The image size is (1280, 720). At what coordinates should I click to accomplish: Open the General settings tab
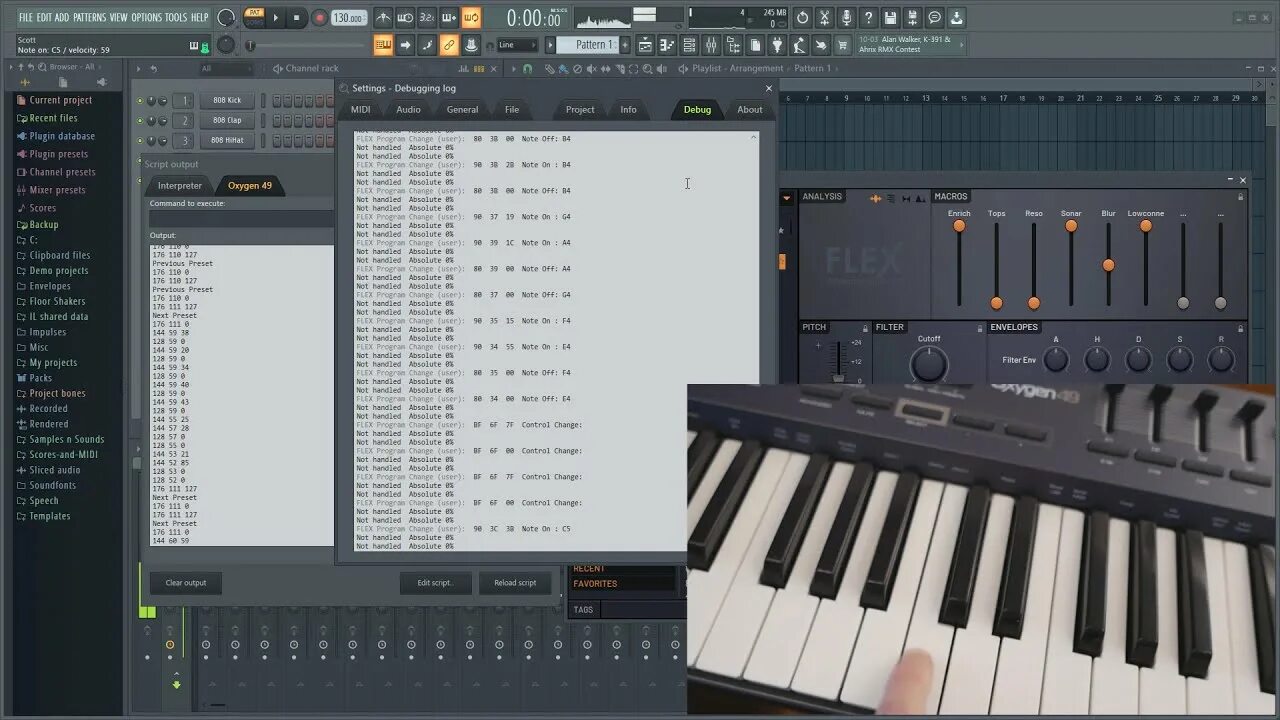point(462,110)
